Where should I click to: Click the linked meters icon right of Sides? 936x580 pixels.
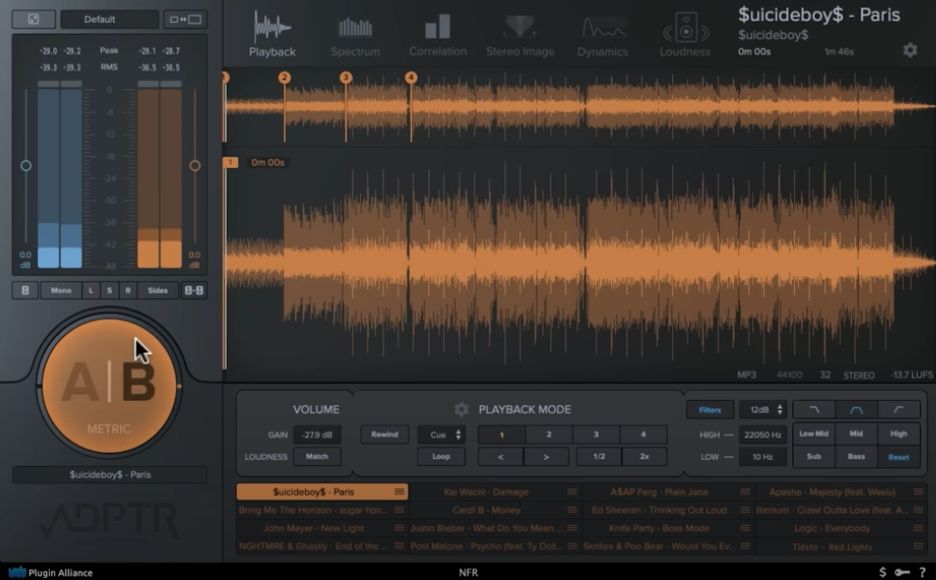194,291
